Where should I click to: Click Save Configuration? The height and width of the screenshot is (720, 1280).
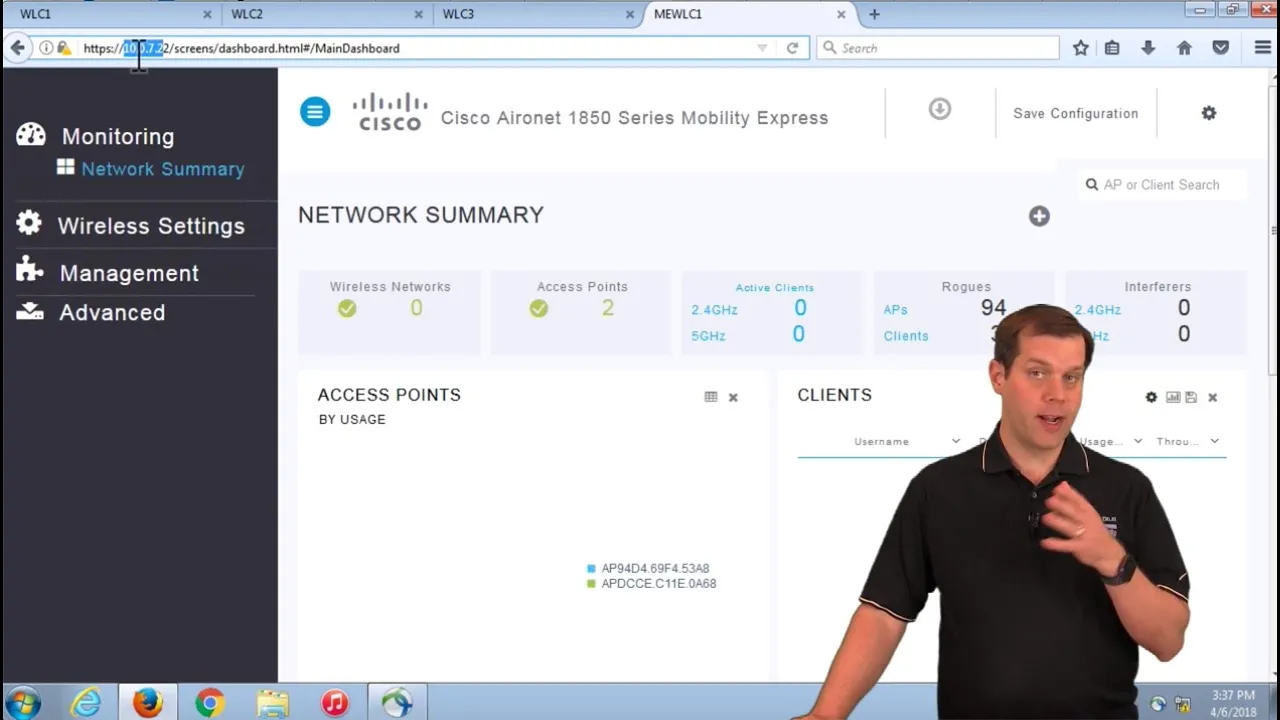click(x=1075, y=113)
